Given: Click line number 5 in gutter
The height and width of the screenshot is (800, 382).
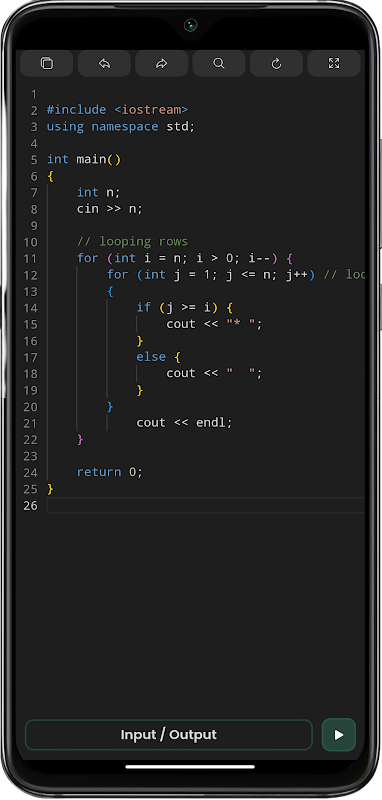Looking at the screenshot, I should tap(34, 160).
